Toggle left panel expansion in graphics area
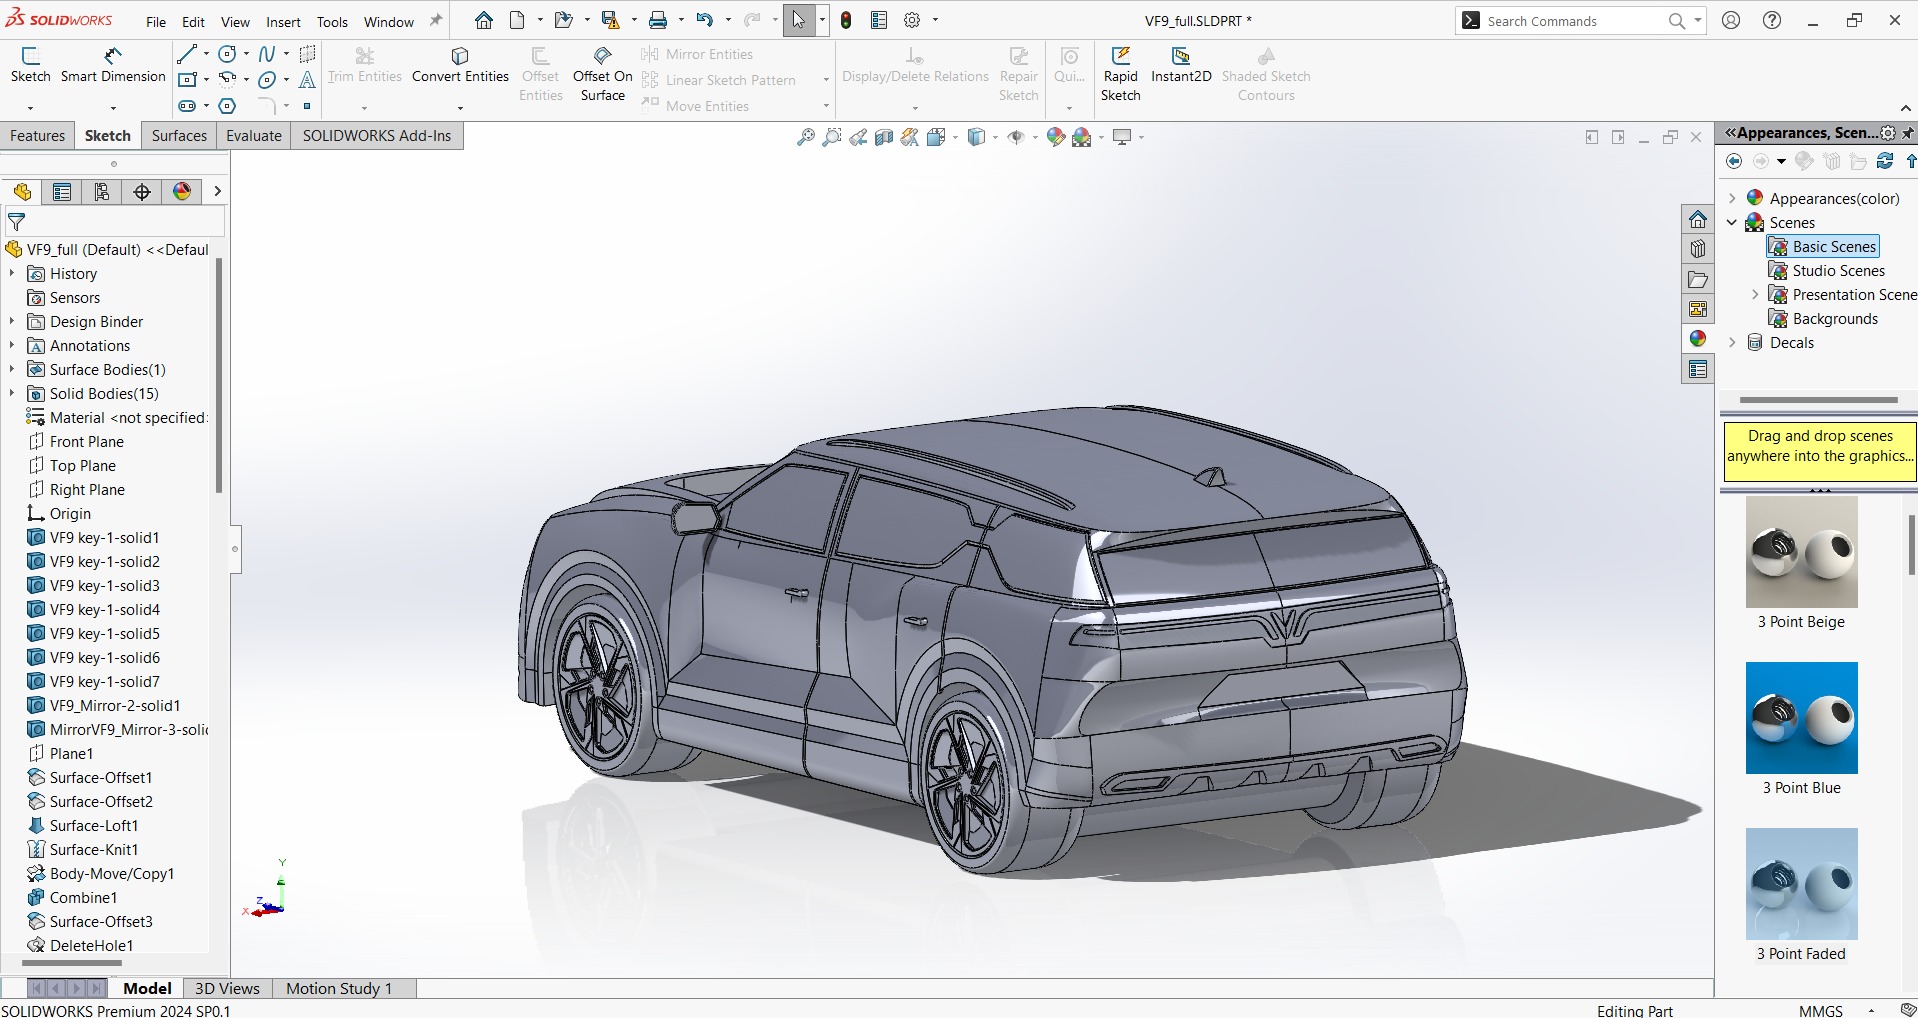1918x1018 pixels. coord(1592,138)
